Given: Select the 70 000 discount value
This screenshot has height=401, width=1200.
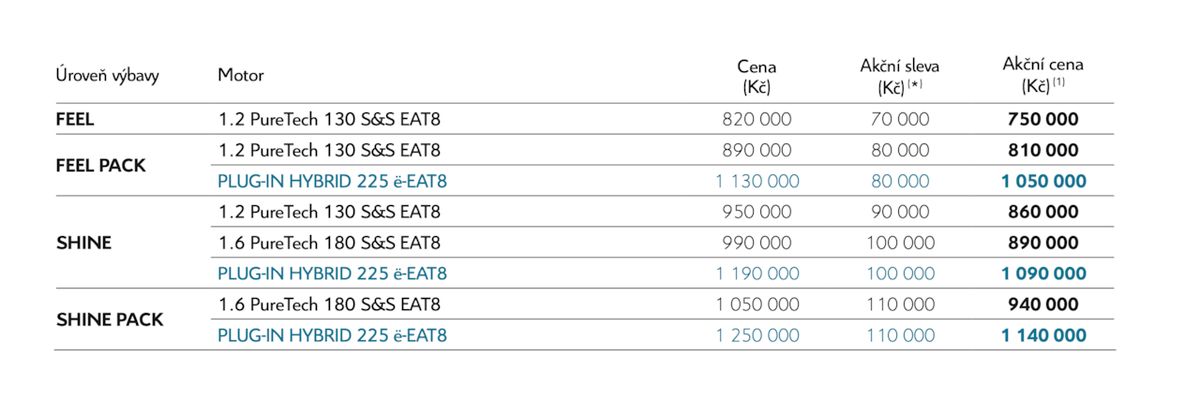Looking at the screenshot, I should (x=899, y=119).
